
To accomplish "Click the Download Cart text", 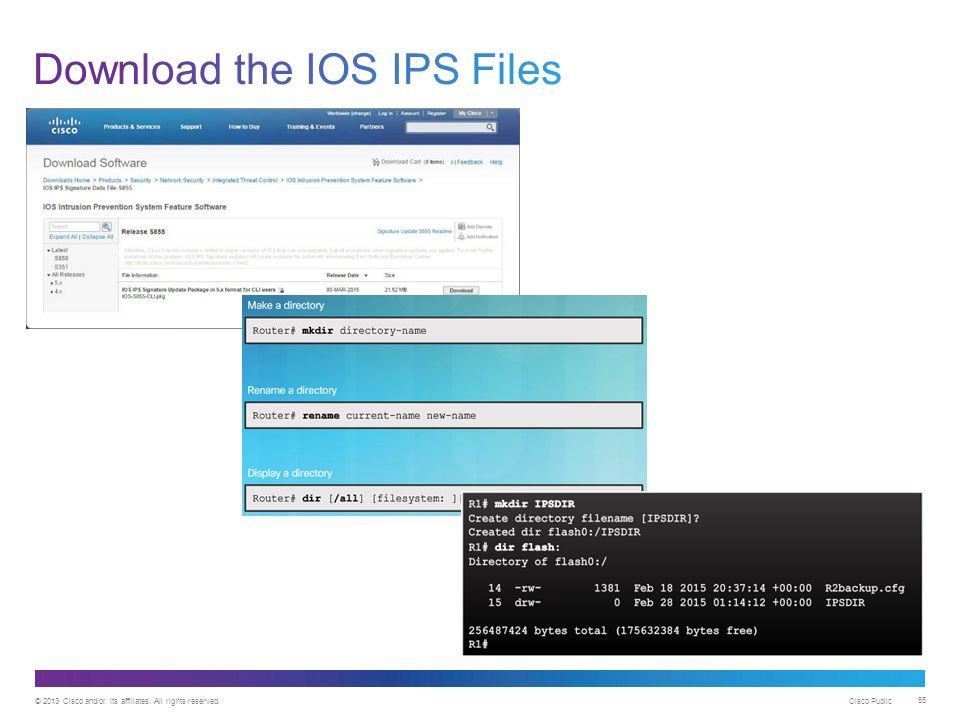I will point(401,162).
